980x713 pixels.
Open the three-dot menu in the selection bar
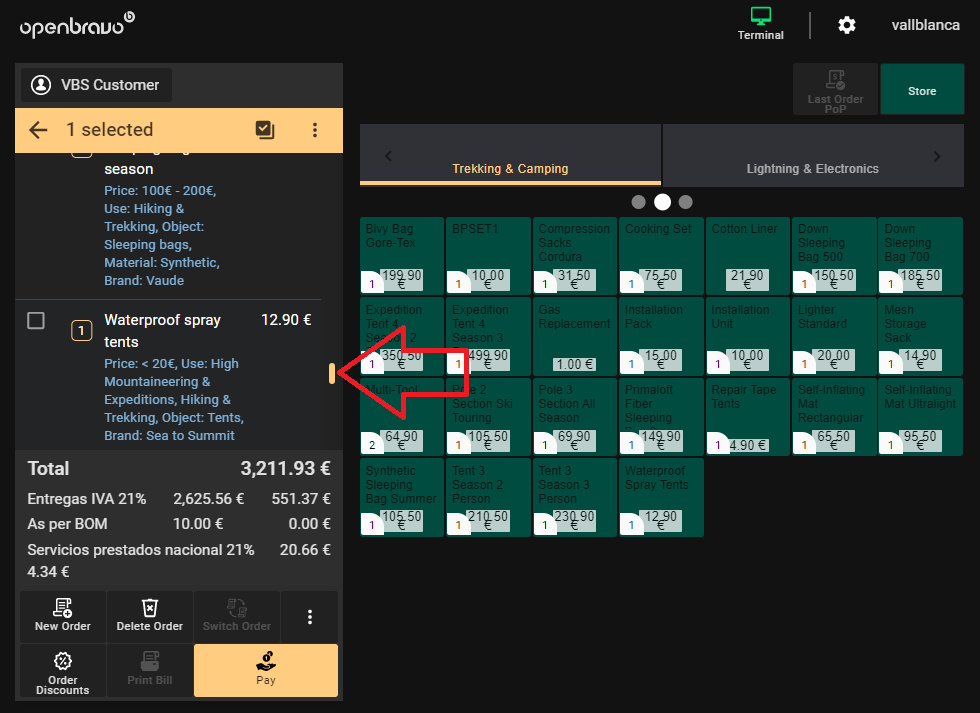(x=314, y=130)
